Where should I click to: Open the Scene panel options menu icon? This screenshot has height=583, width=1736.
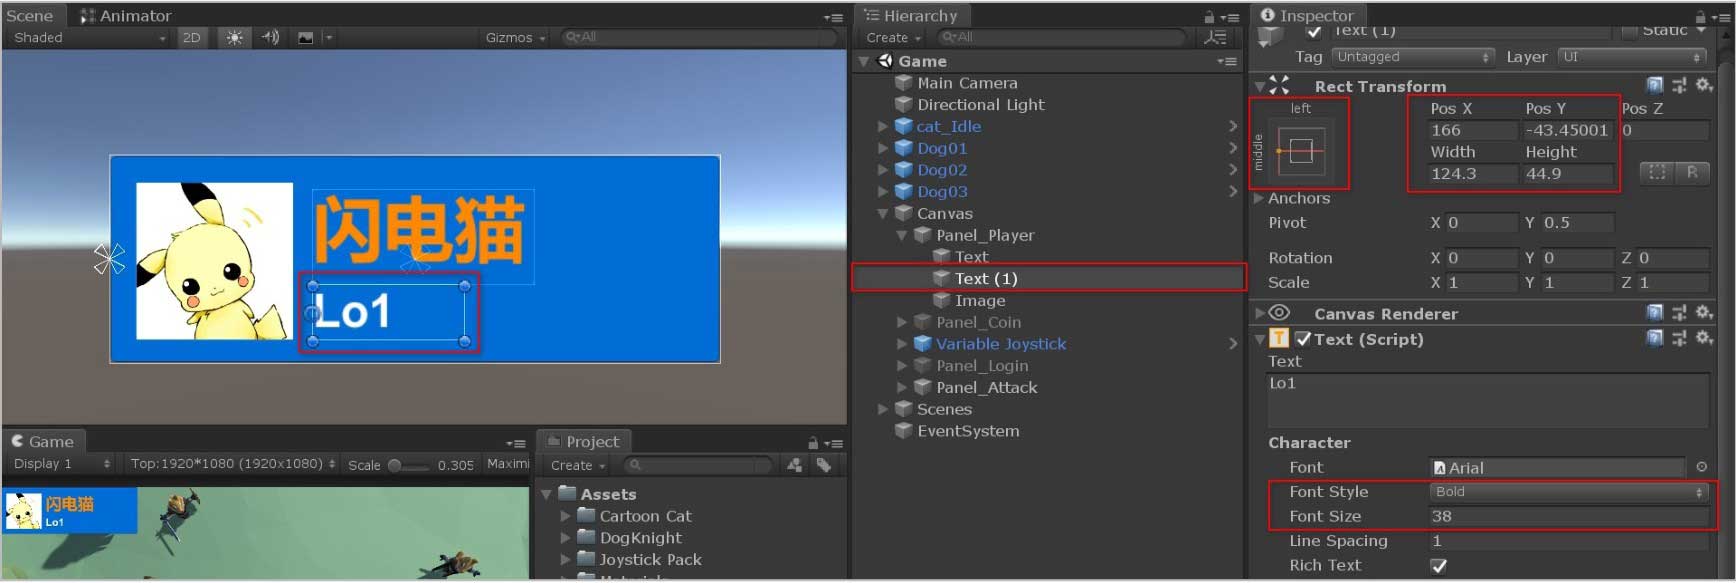(x=833, y=17)
